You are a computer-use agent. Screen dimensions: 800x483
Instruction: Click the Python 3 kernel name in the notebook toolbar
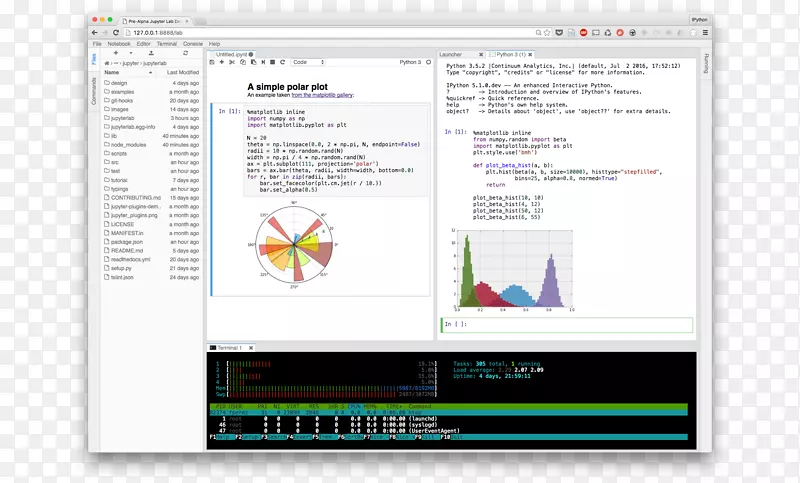(410, 62)
